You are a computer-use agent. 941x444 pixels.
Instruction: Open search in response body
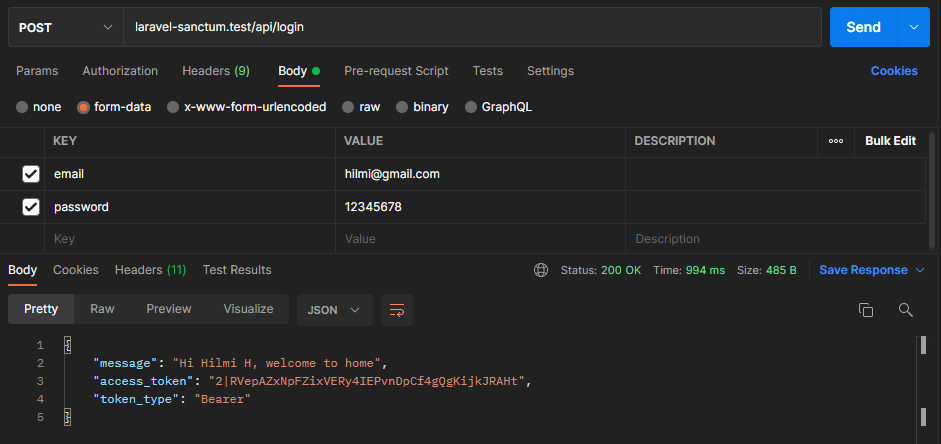pos(906,310)
